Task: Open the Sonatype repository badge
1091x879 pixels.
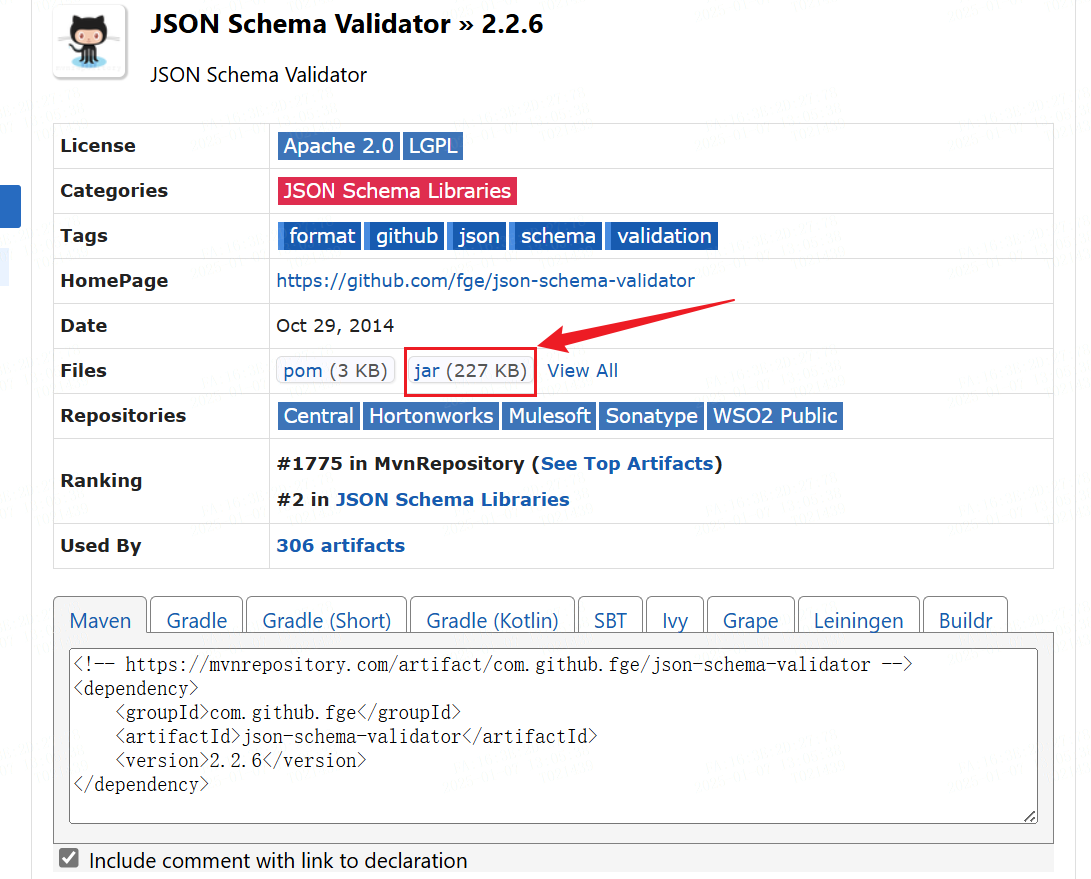Action: tap(651, 416)
